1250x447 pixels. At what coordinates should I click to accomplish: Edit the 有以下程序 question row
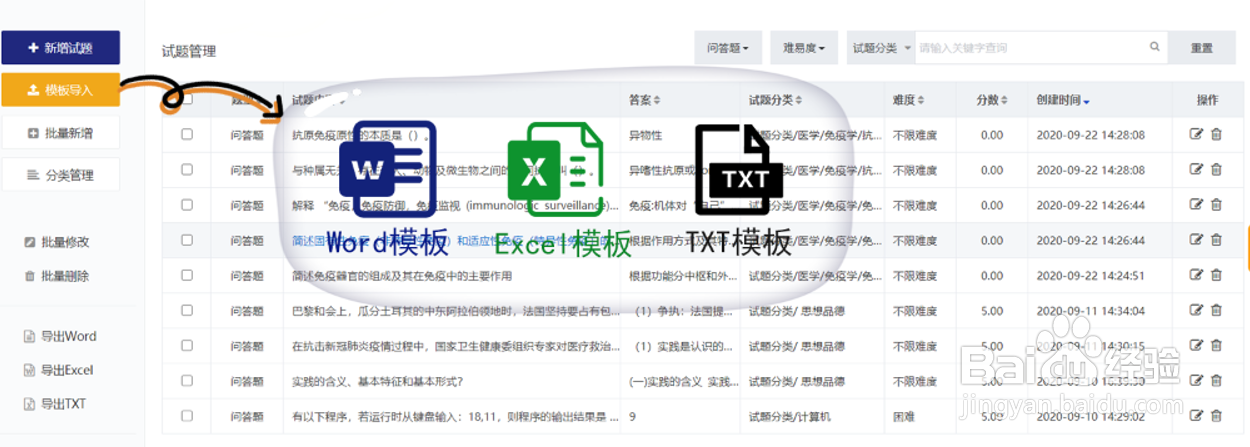pyautogui.click(x=1196, y=416)
